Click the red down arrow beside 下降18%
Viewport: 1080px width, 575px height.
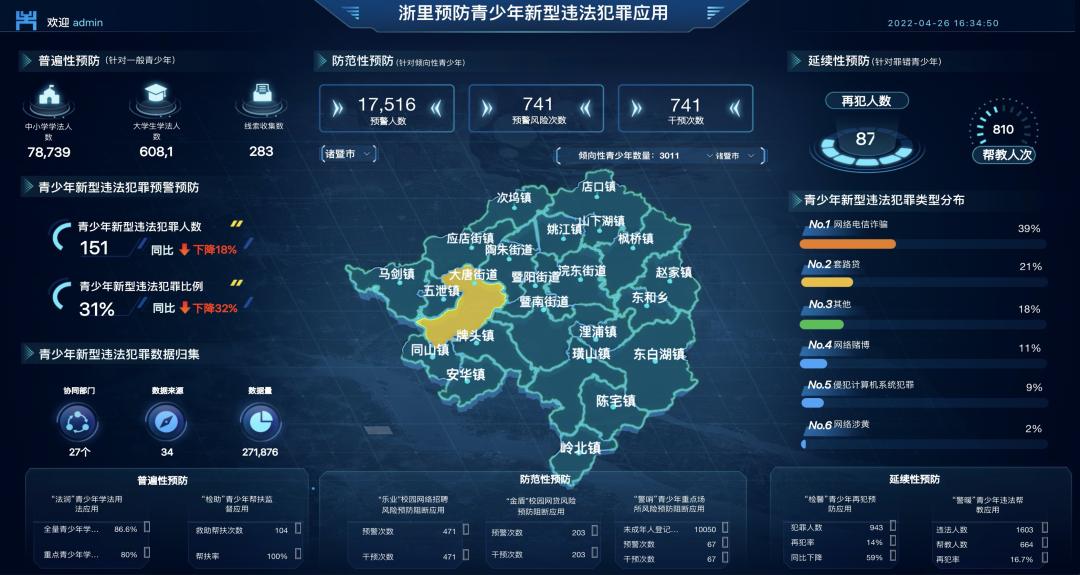(x=185, y=249)
